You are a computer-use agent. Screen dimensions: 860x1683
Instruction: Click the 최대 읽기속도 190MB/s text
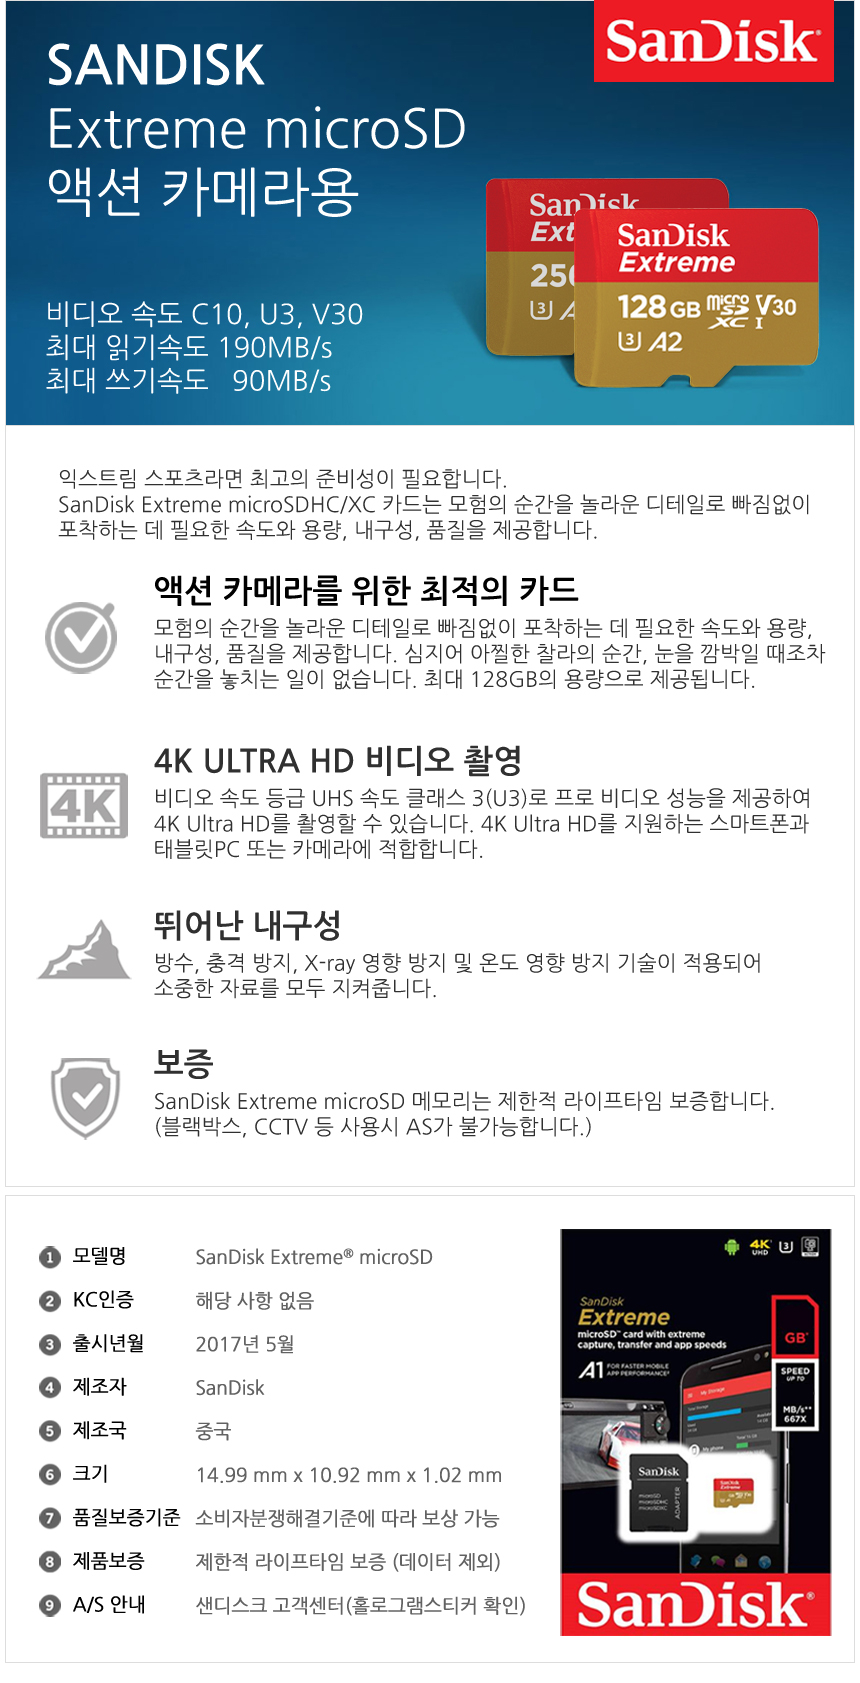pos(189,347)
